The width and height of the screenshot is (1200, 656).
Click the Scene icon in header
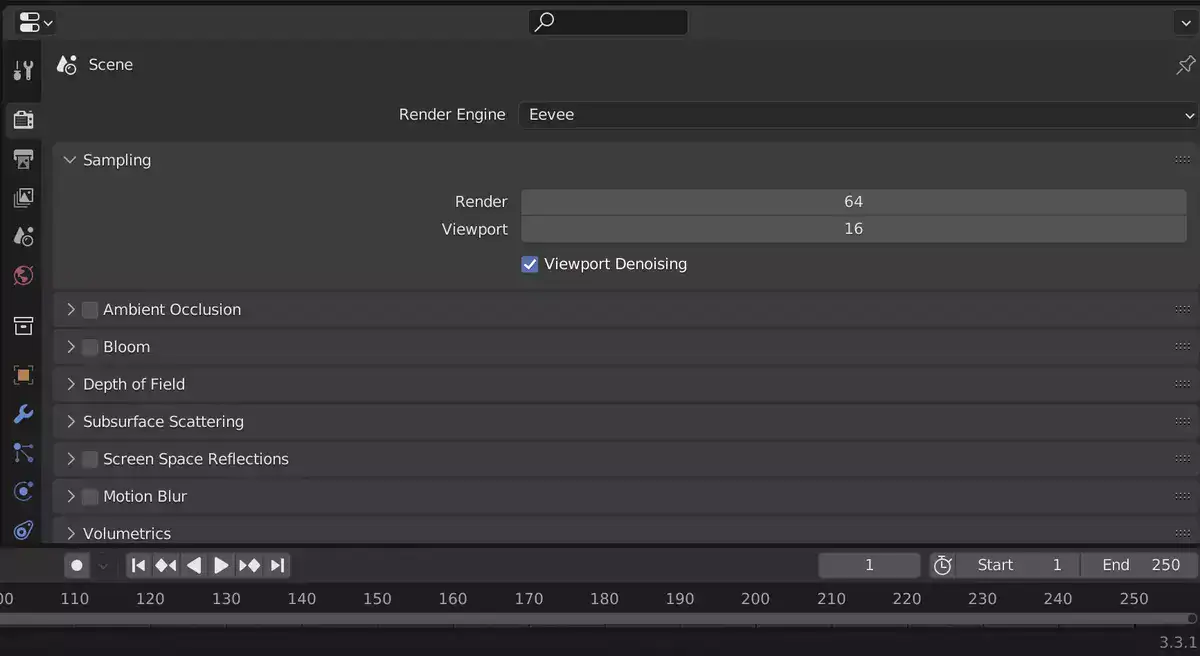67,65
